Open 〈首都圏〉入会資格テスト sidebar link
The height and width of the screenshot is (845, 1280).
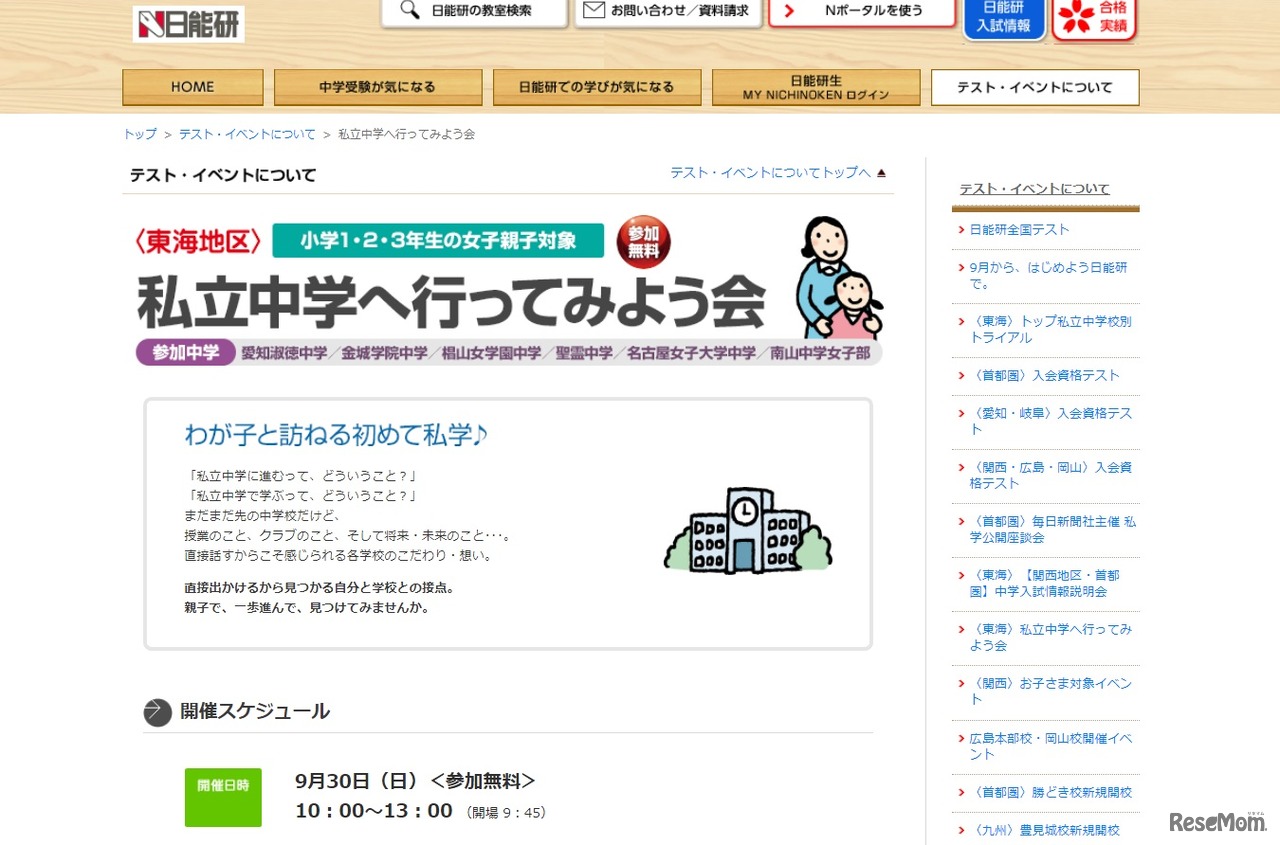1044,376
